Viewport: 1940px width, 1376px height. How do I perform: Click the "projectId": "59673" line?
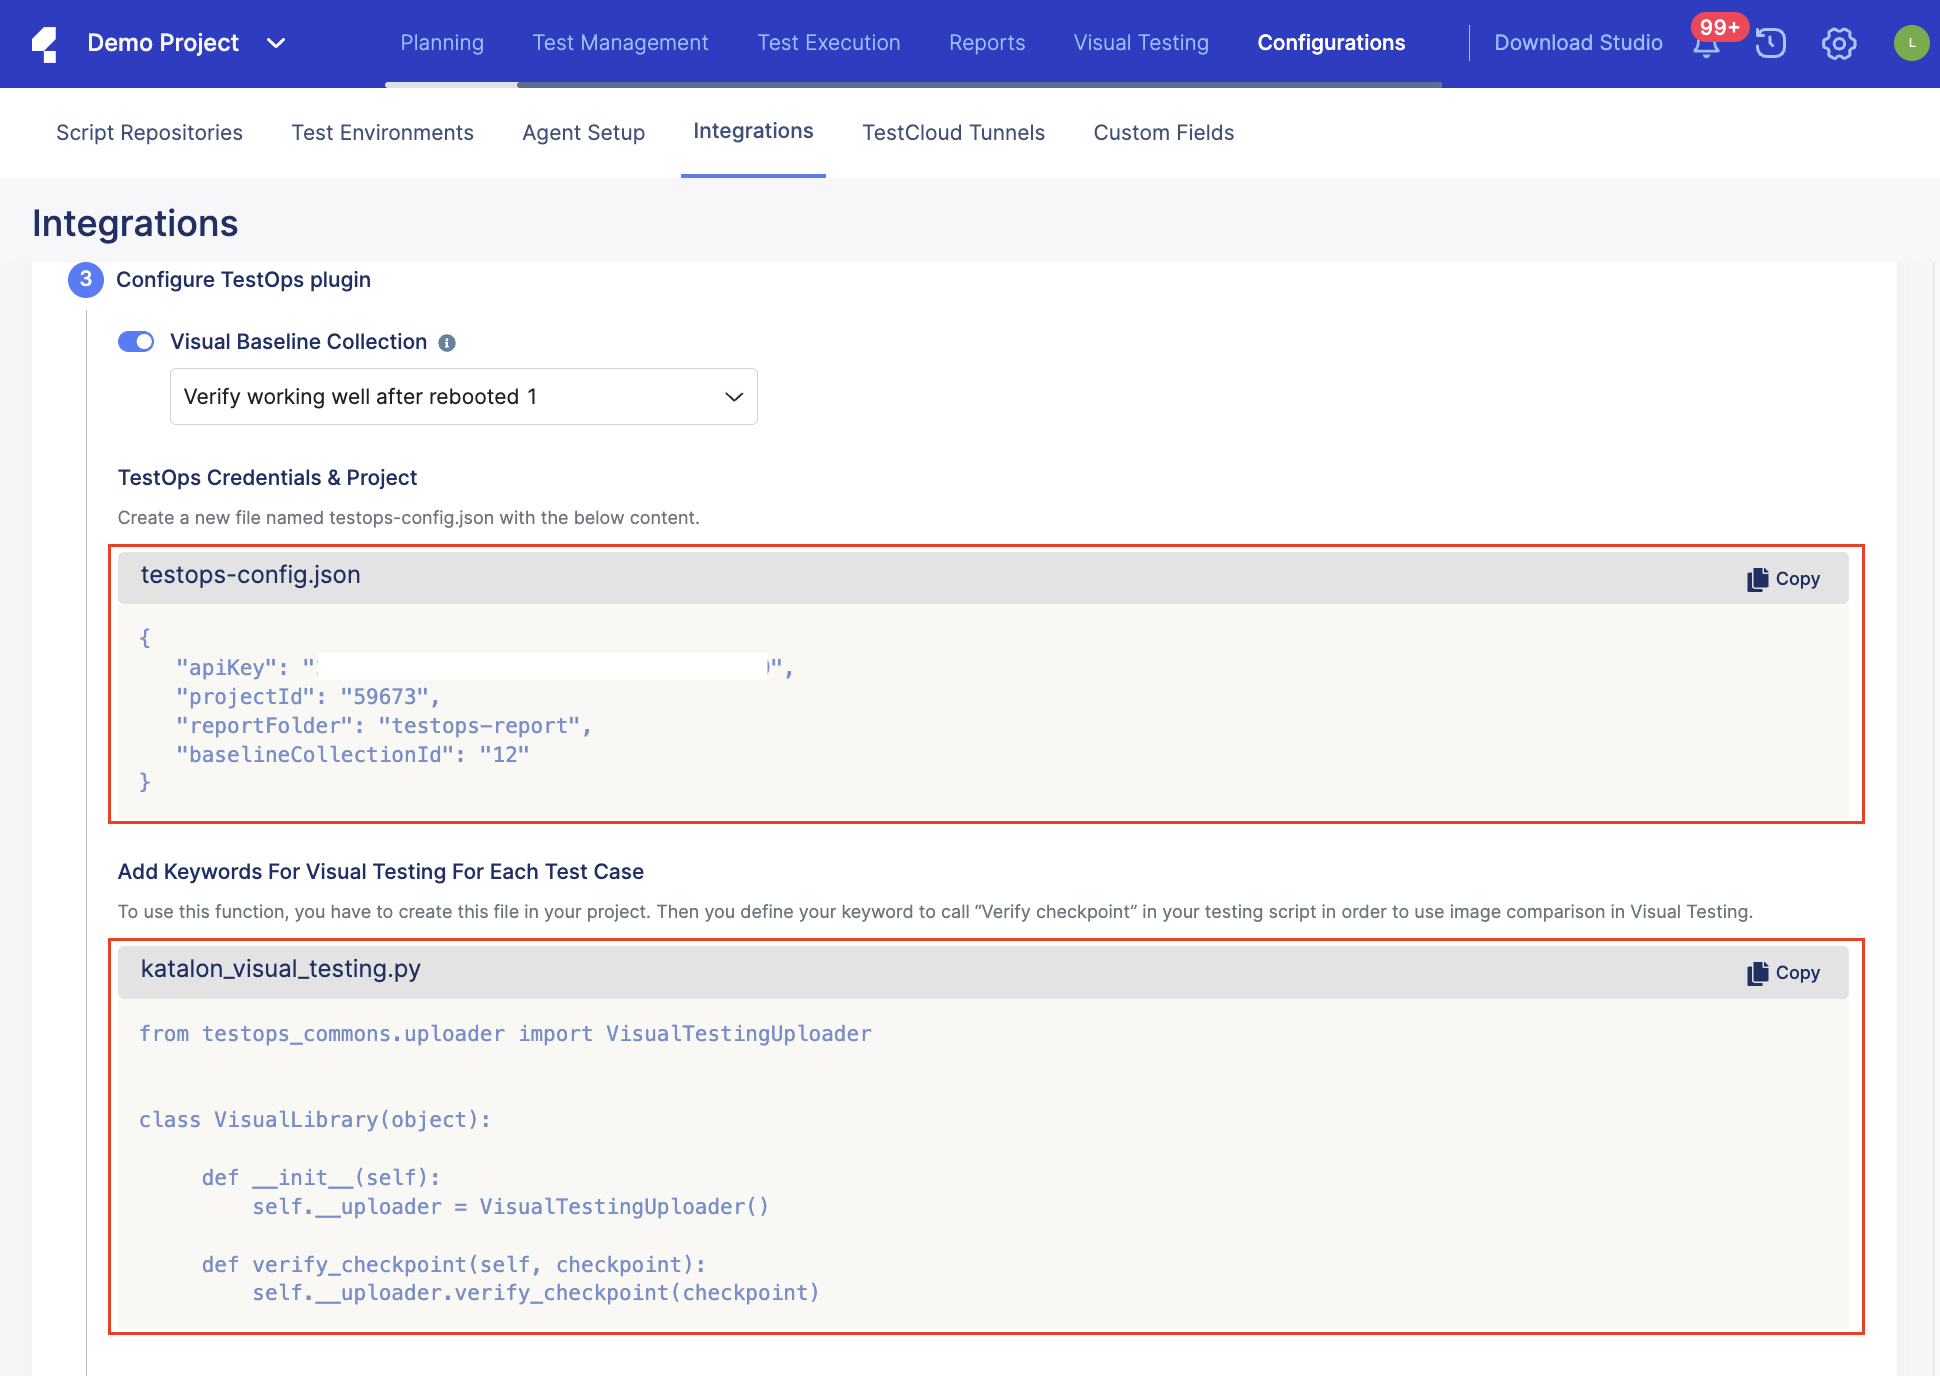(308, 697)
